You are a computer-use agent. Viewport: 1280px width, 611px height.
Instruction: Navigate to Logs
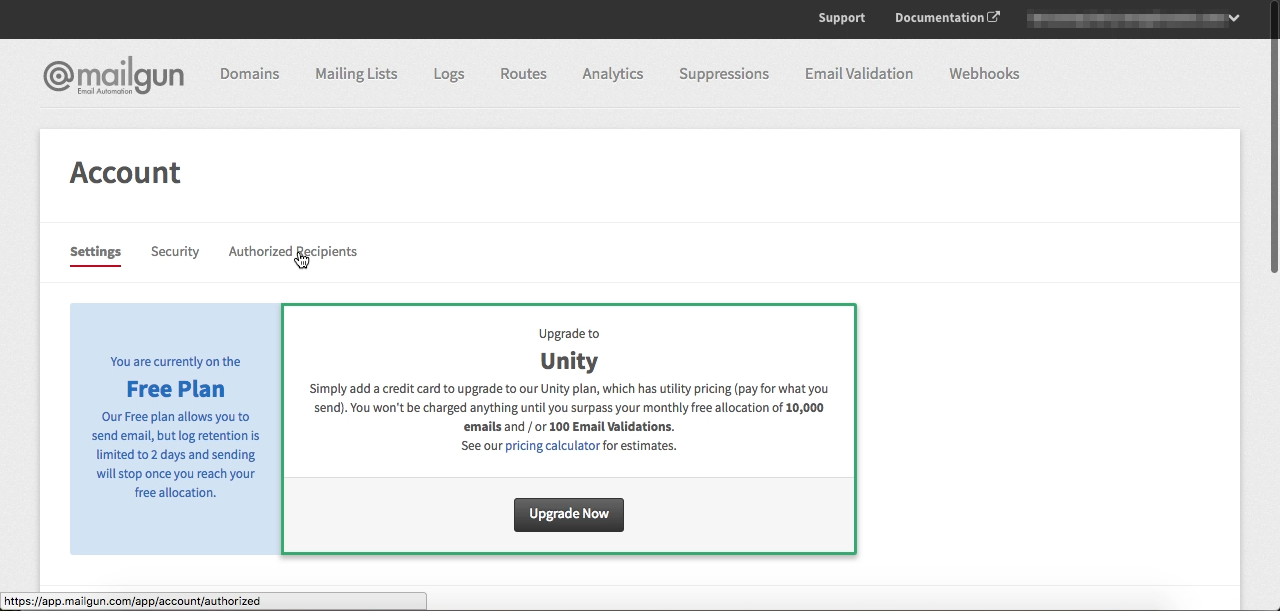click(449, 74)
